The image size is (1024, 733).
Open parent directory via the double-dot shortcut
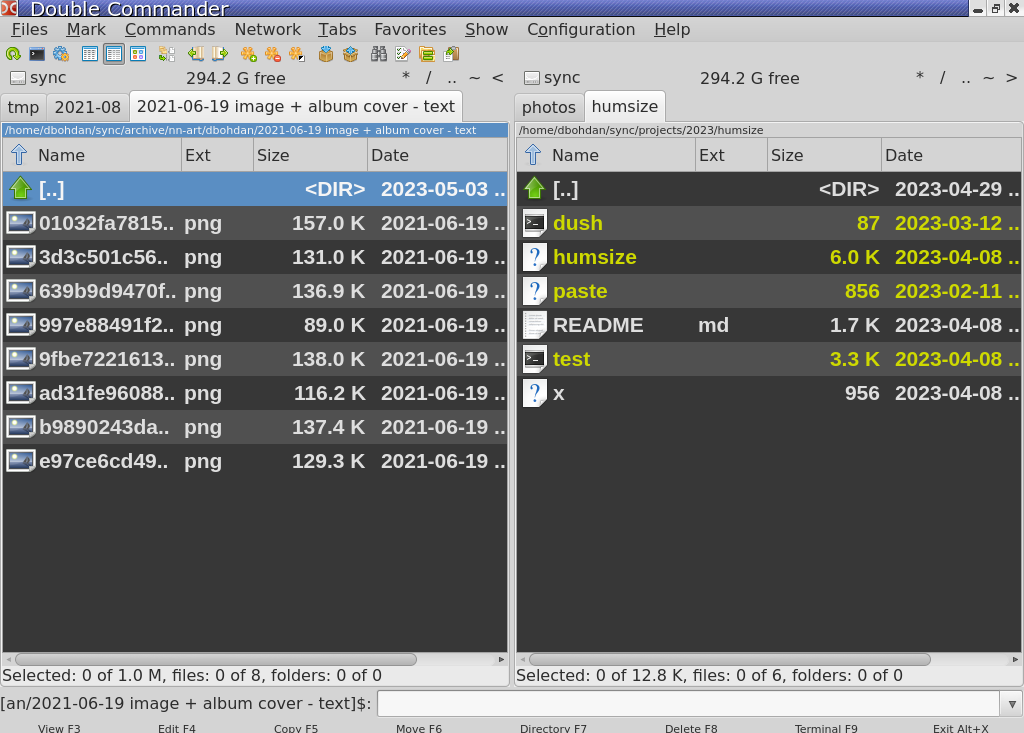[x=450, y=78]
